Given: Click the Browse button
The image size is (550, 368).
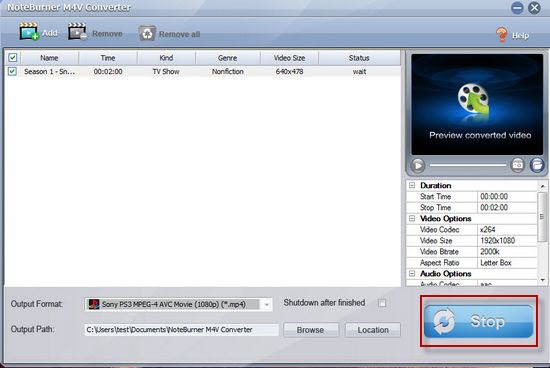Looking at the screenshot, I should point(310,330).
